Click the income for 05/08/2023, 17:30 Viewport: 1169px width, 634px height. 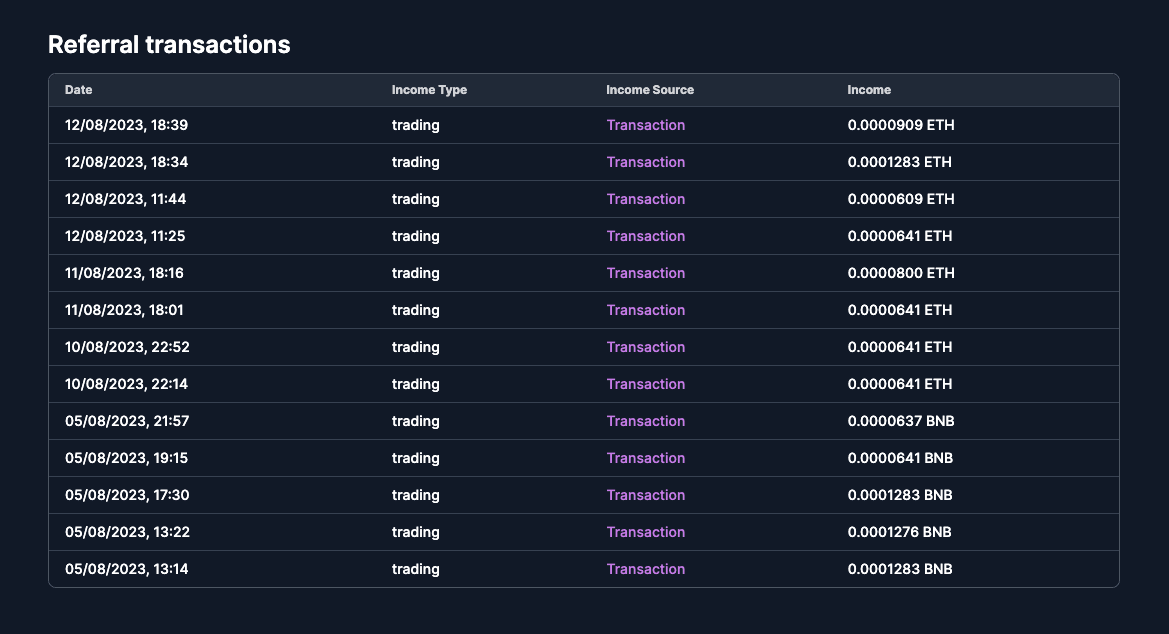tap(901, 495)
